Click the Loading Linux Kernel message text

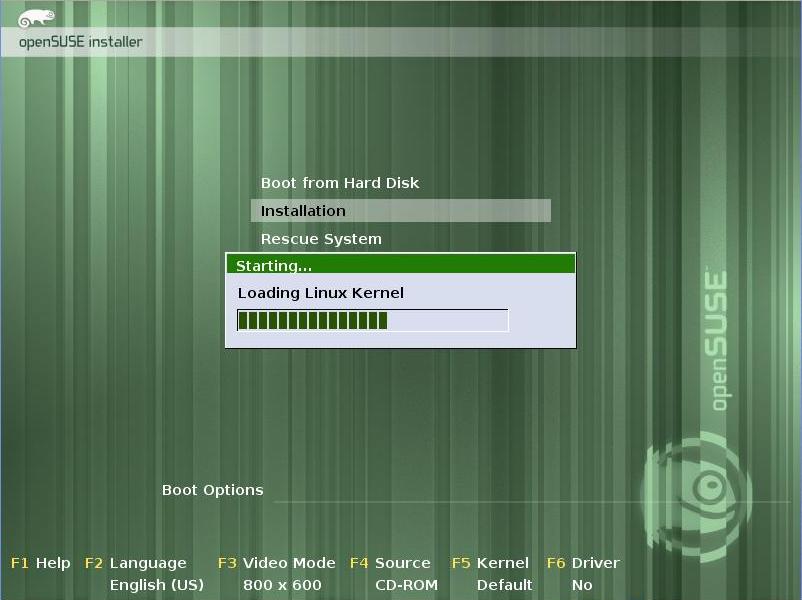pos(321,293)
